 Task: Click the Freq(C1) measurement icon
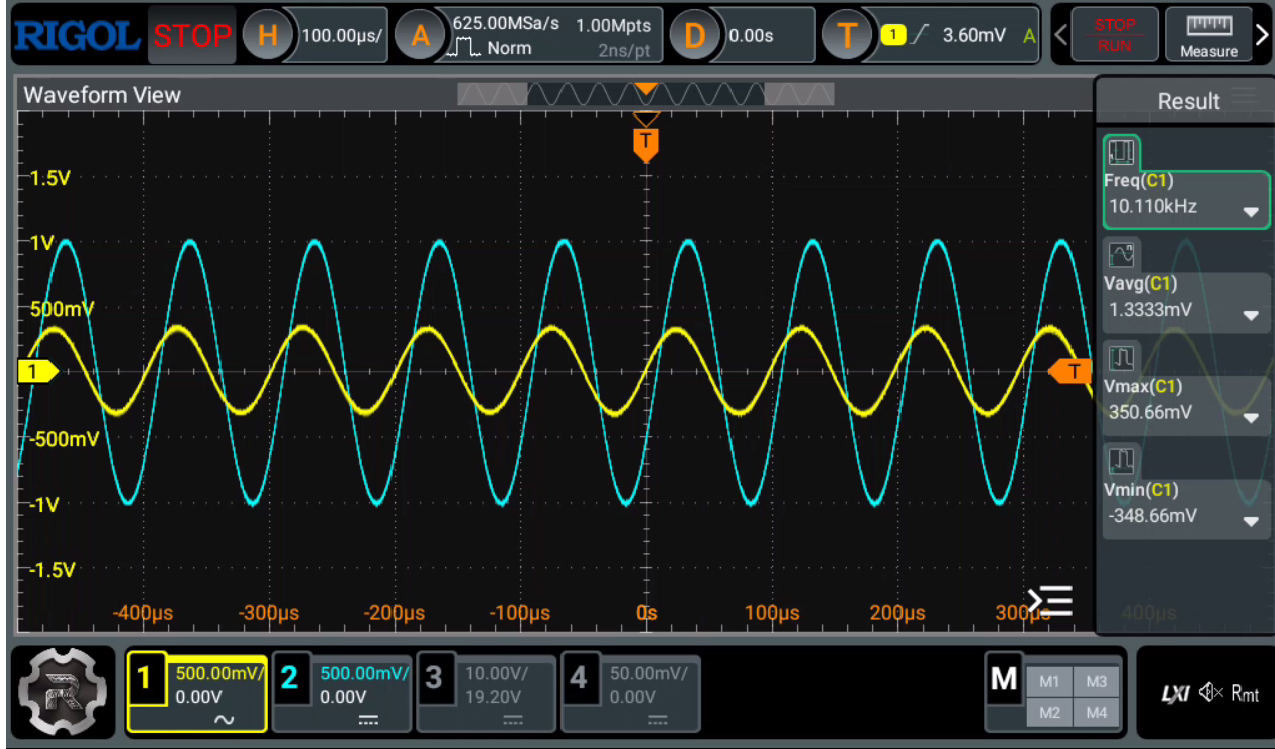pos(1121,153)
